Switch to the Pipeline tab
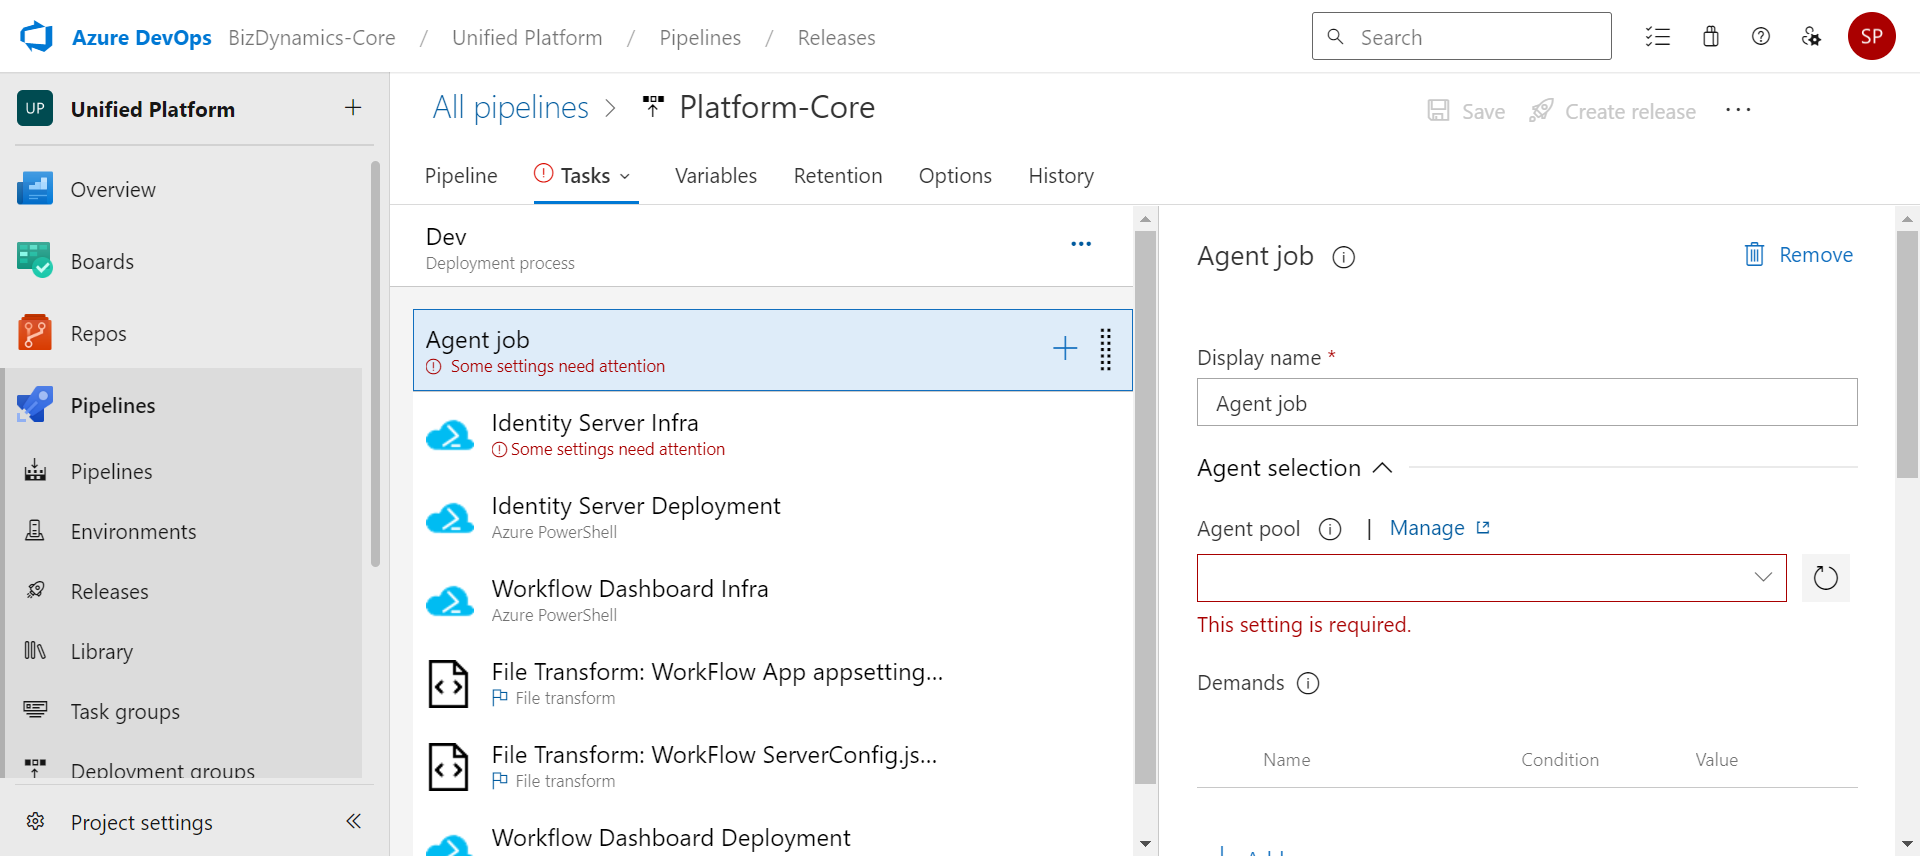Image resolution: width=1920 pixels, height=856 pixels. coord(461,176)
